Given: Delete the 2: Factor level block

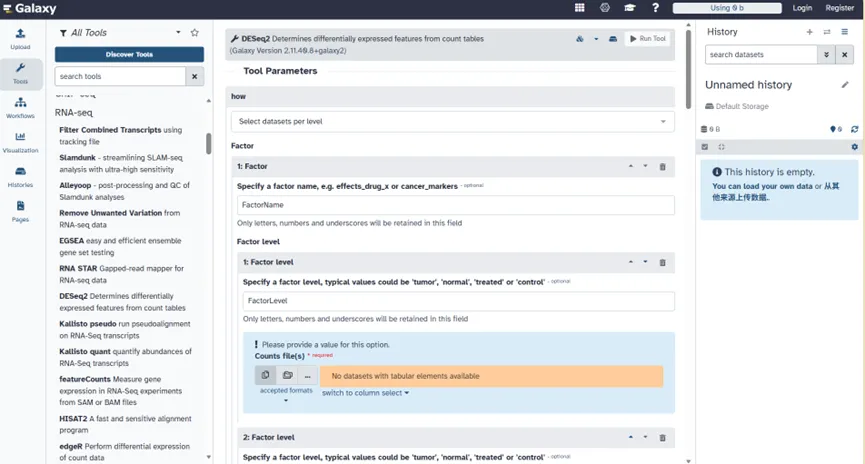Looking at the screenshot, I should (663, 438).
